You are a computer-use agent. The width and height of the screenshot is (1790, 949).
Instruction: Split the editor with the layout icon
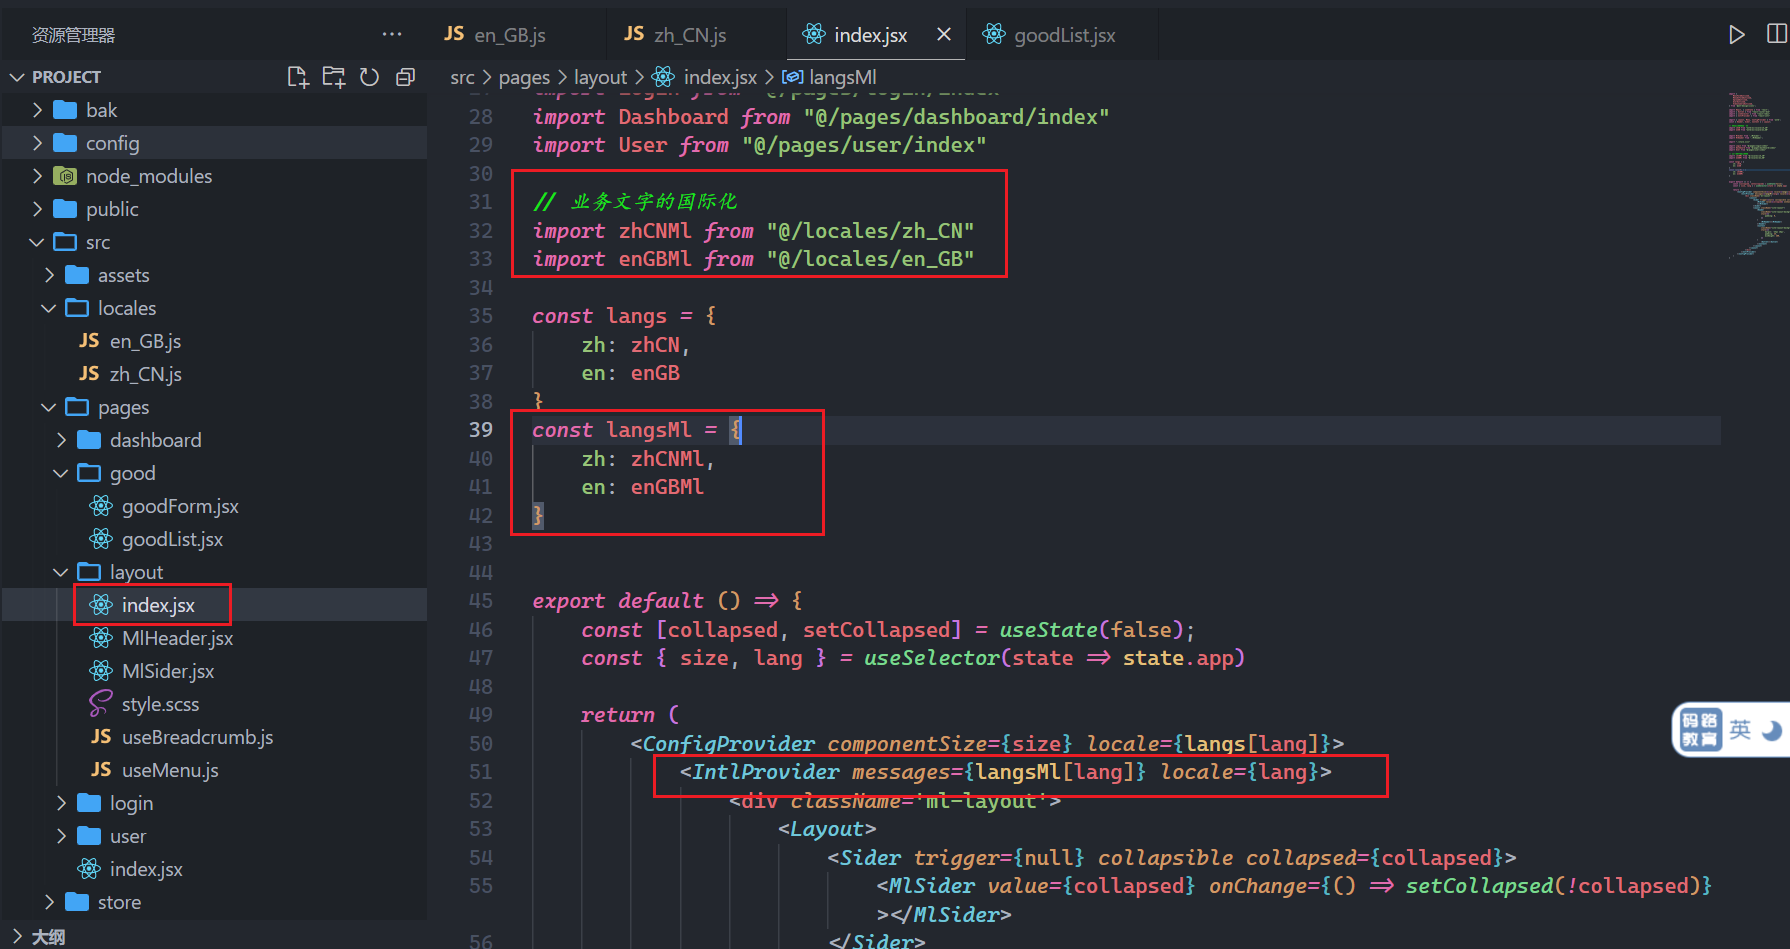tap(1777, 35)
